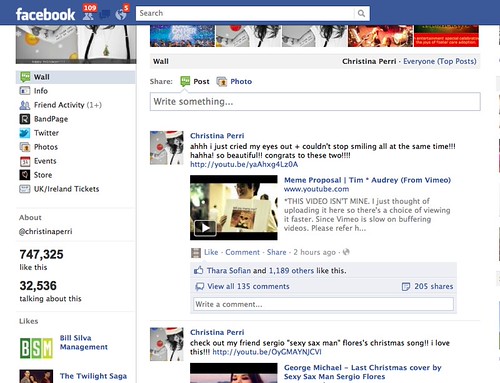Click the shares icon beside 205 shares
This screenshot has height=383, width=500.
[406, 286]
